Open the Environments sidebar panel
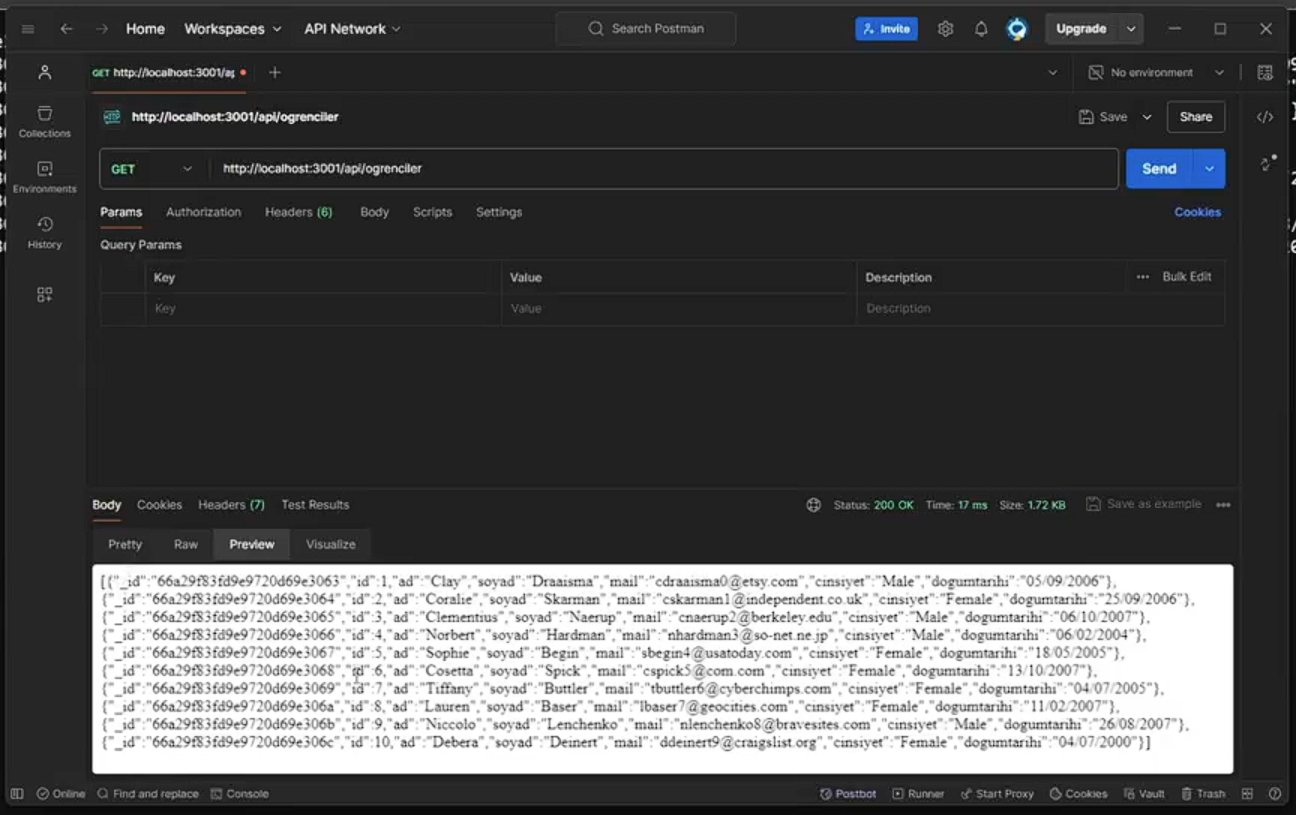 coord(45,176)
